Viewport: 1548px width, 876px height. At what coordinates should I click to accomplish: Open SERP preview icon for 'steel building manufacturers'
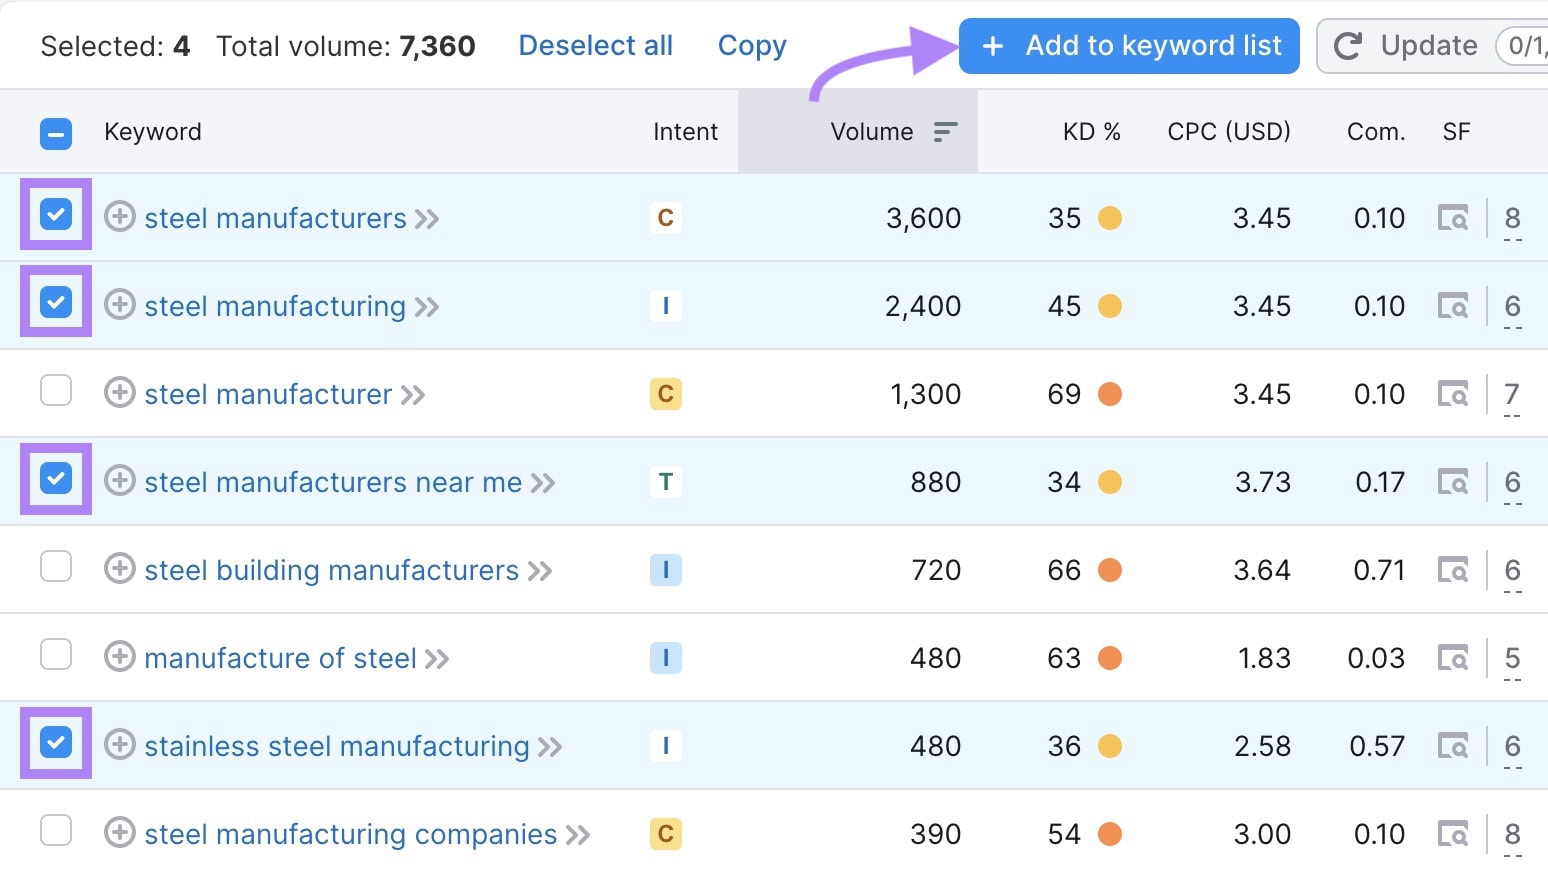point(1453,570)
